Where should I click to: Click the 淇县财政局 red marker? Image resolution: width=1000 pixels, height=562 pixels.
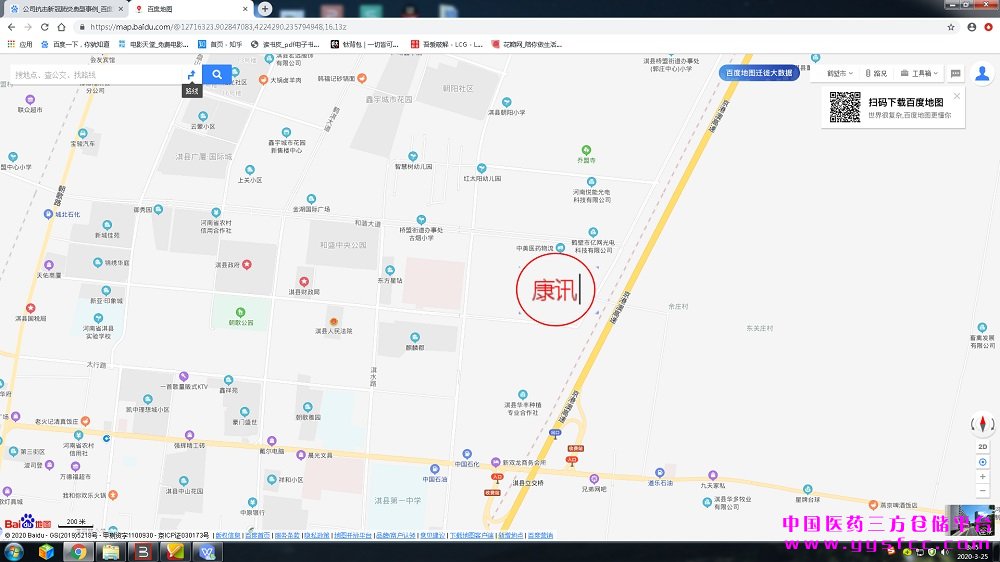pos(304,281)
